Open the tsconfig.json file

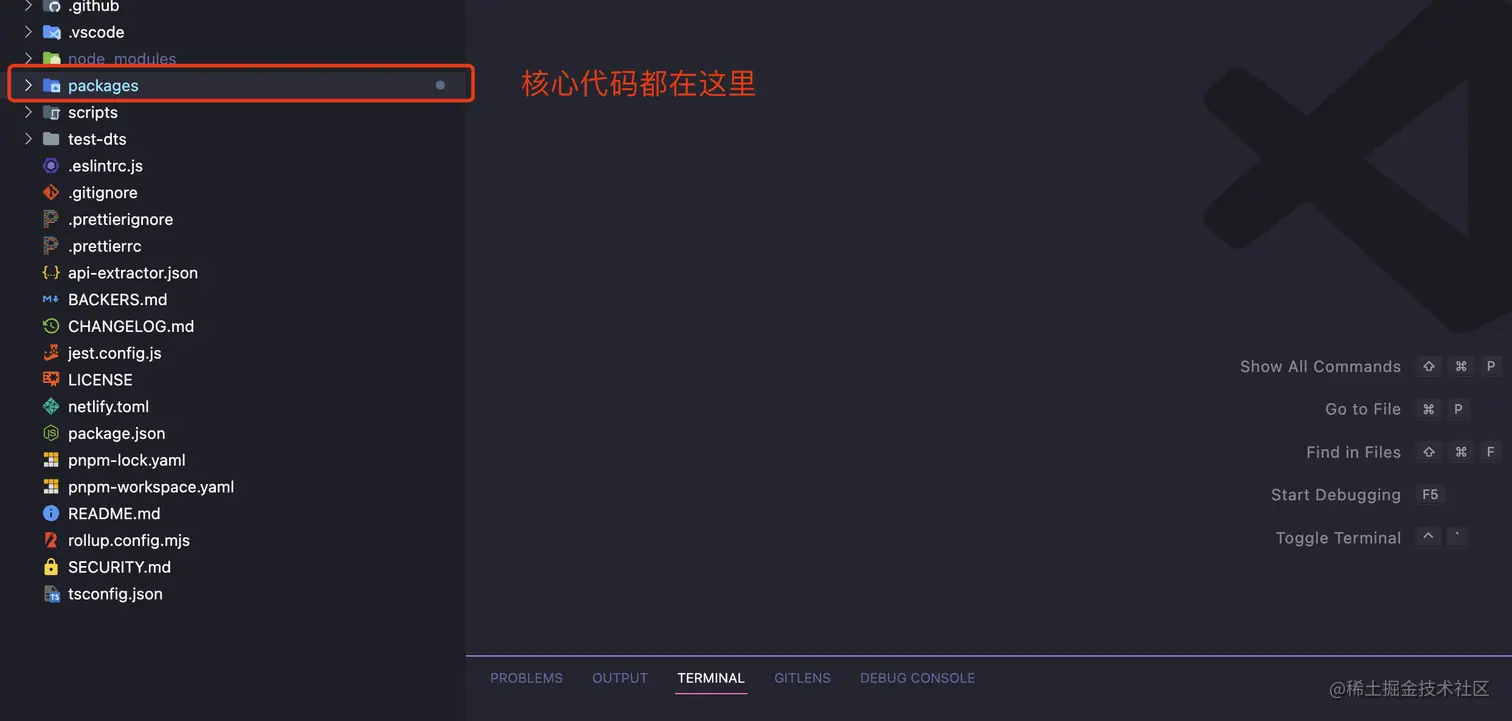point(115,594)
